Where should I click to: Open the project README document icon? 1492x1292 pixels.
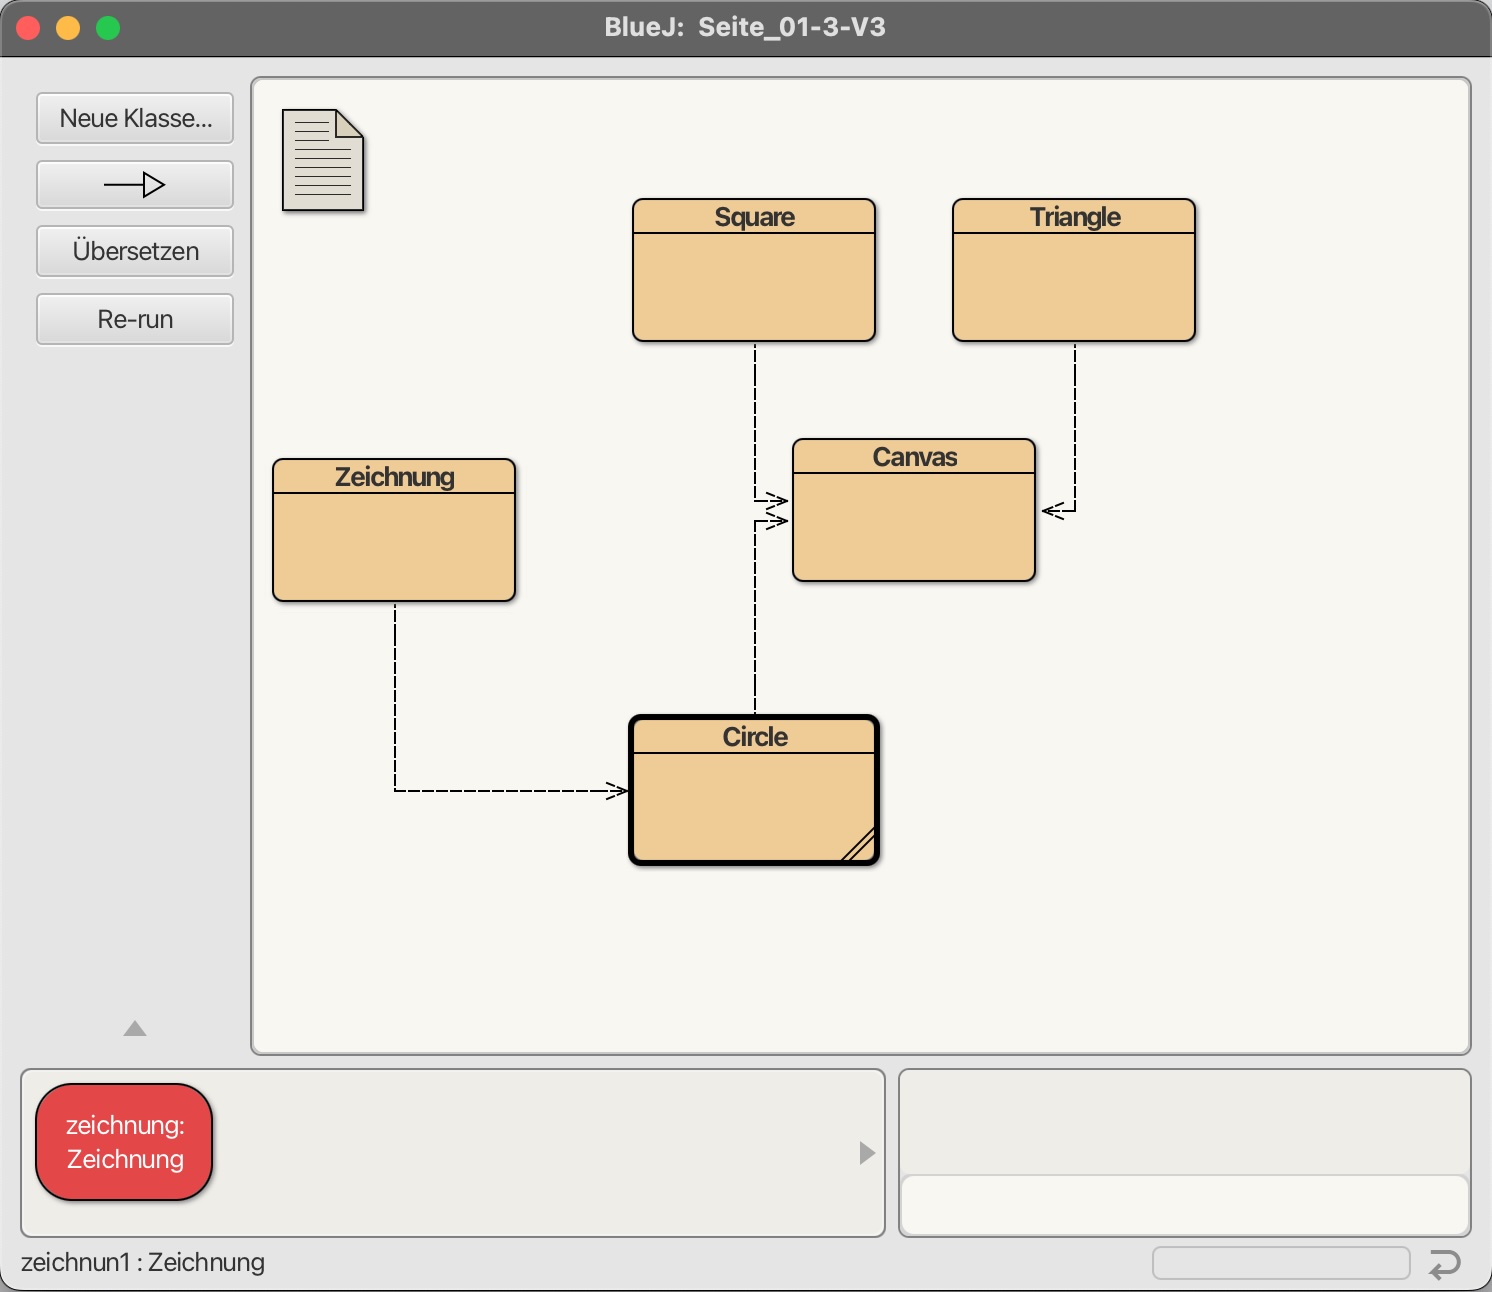click(x=322, y=160)
